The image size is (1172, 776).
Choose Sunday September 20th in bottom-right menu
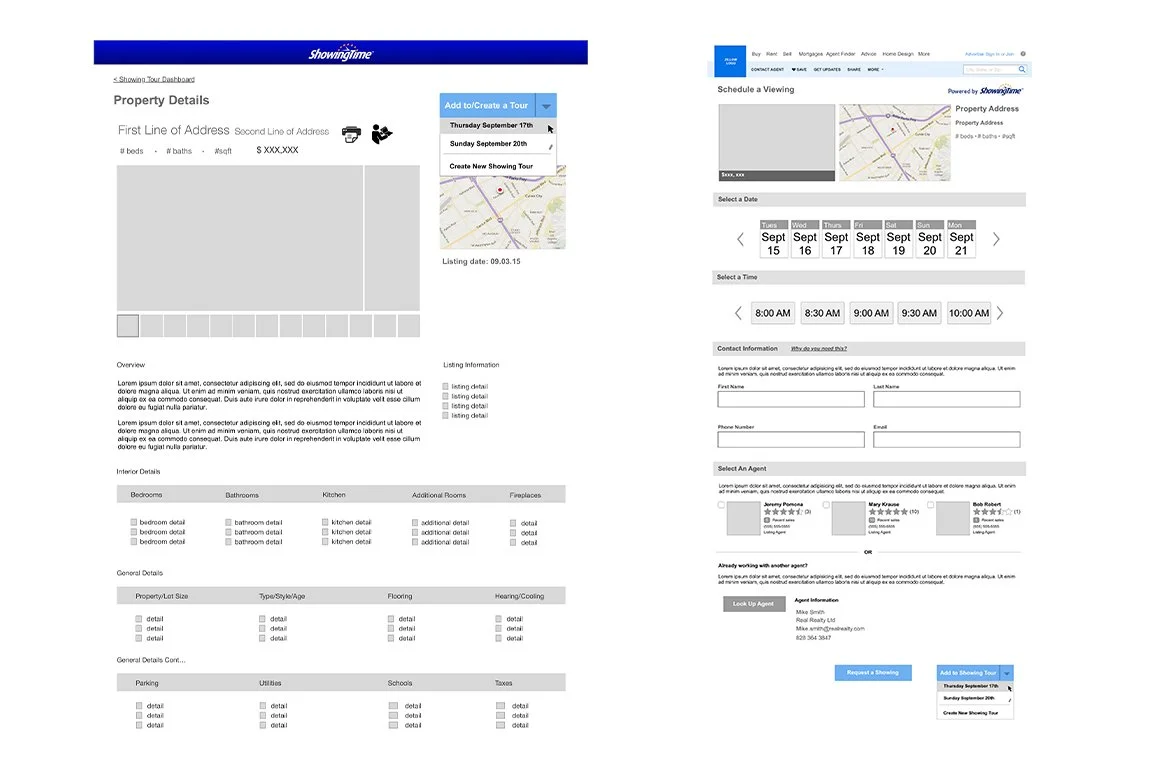pos(975,698)
